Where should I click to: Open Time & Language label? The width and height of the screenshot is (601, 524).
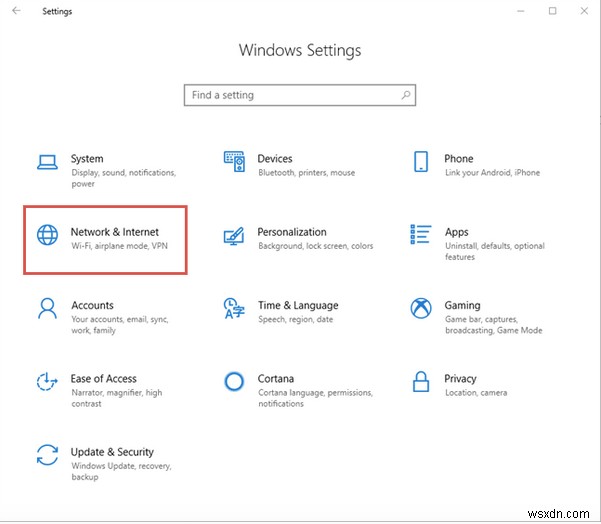[298, 306]
